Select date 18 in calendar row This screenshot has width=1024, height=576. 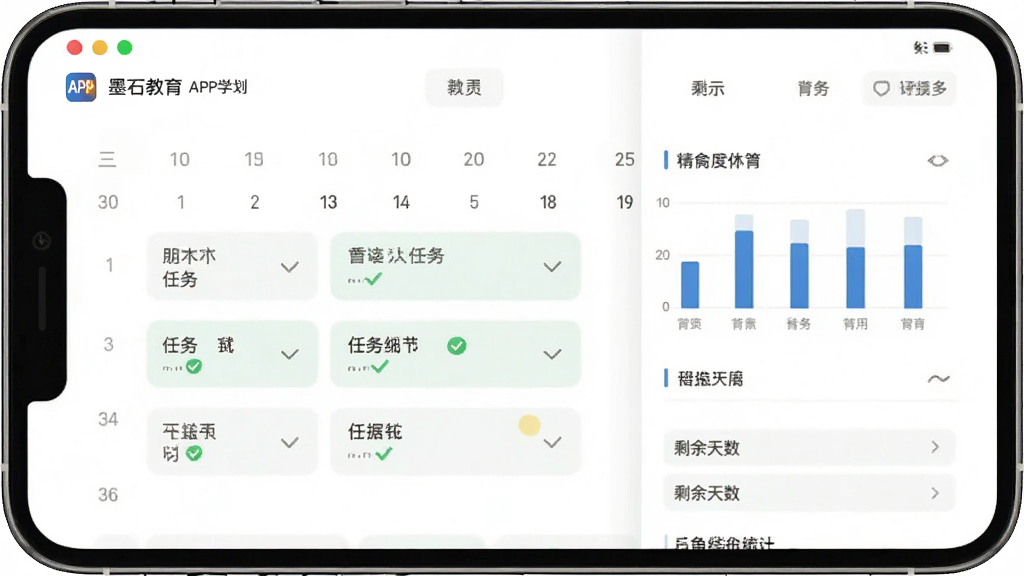(x=548, y=202)
